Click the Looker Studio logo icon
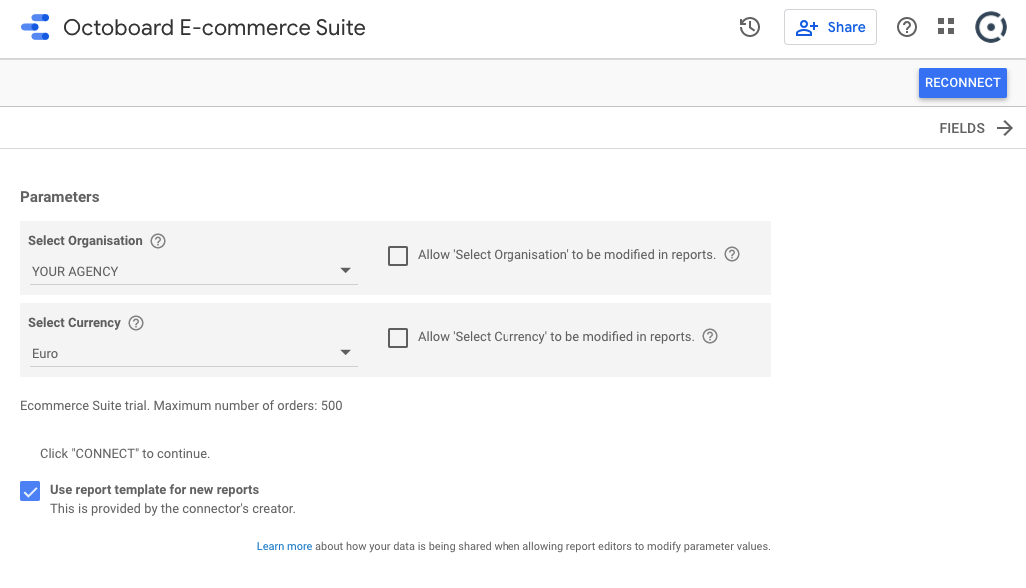Image resolution: width=1026 pixels, height=588 pixels. [x=35, y=27]
